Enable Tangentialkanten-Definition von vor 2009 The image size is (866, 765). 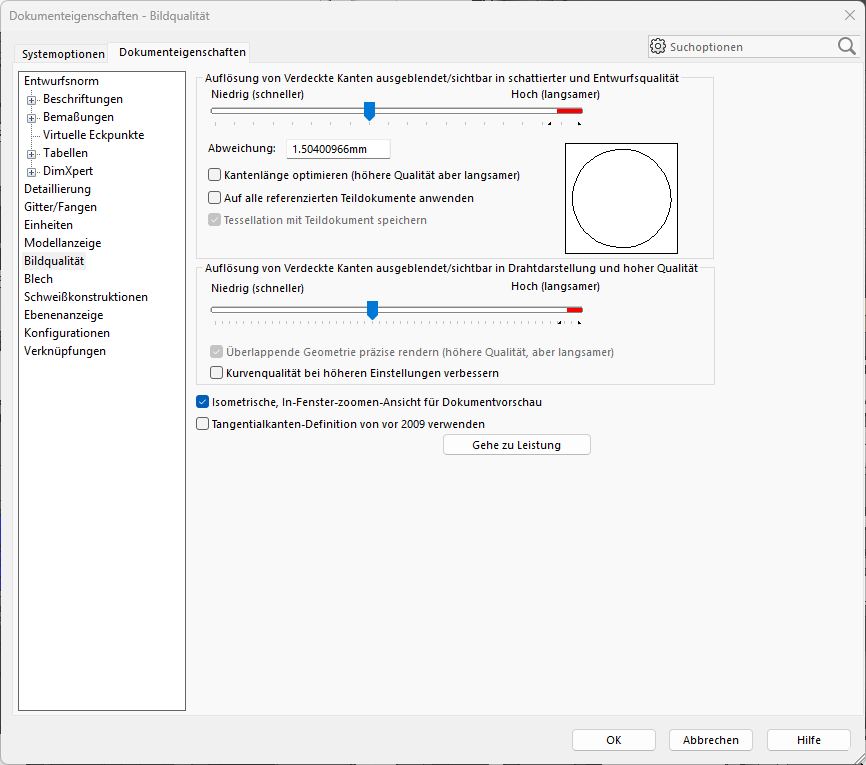click(x=203, y=424)
